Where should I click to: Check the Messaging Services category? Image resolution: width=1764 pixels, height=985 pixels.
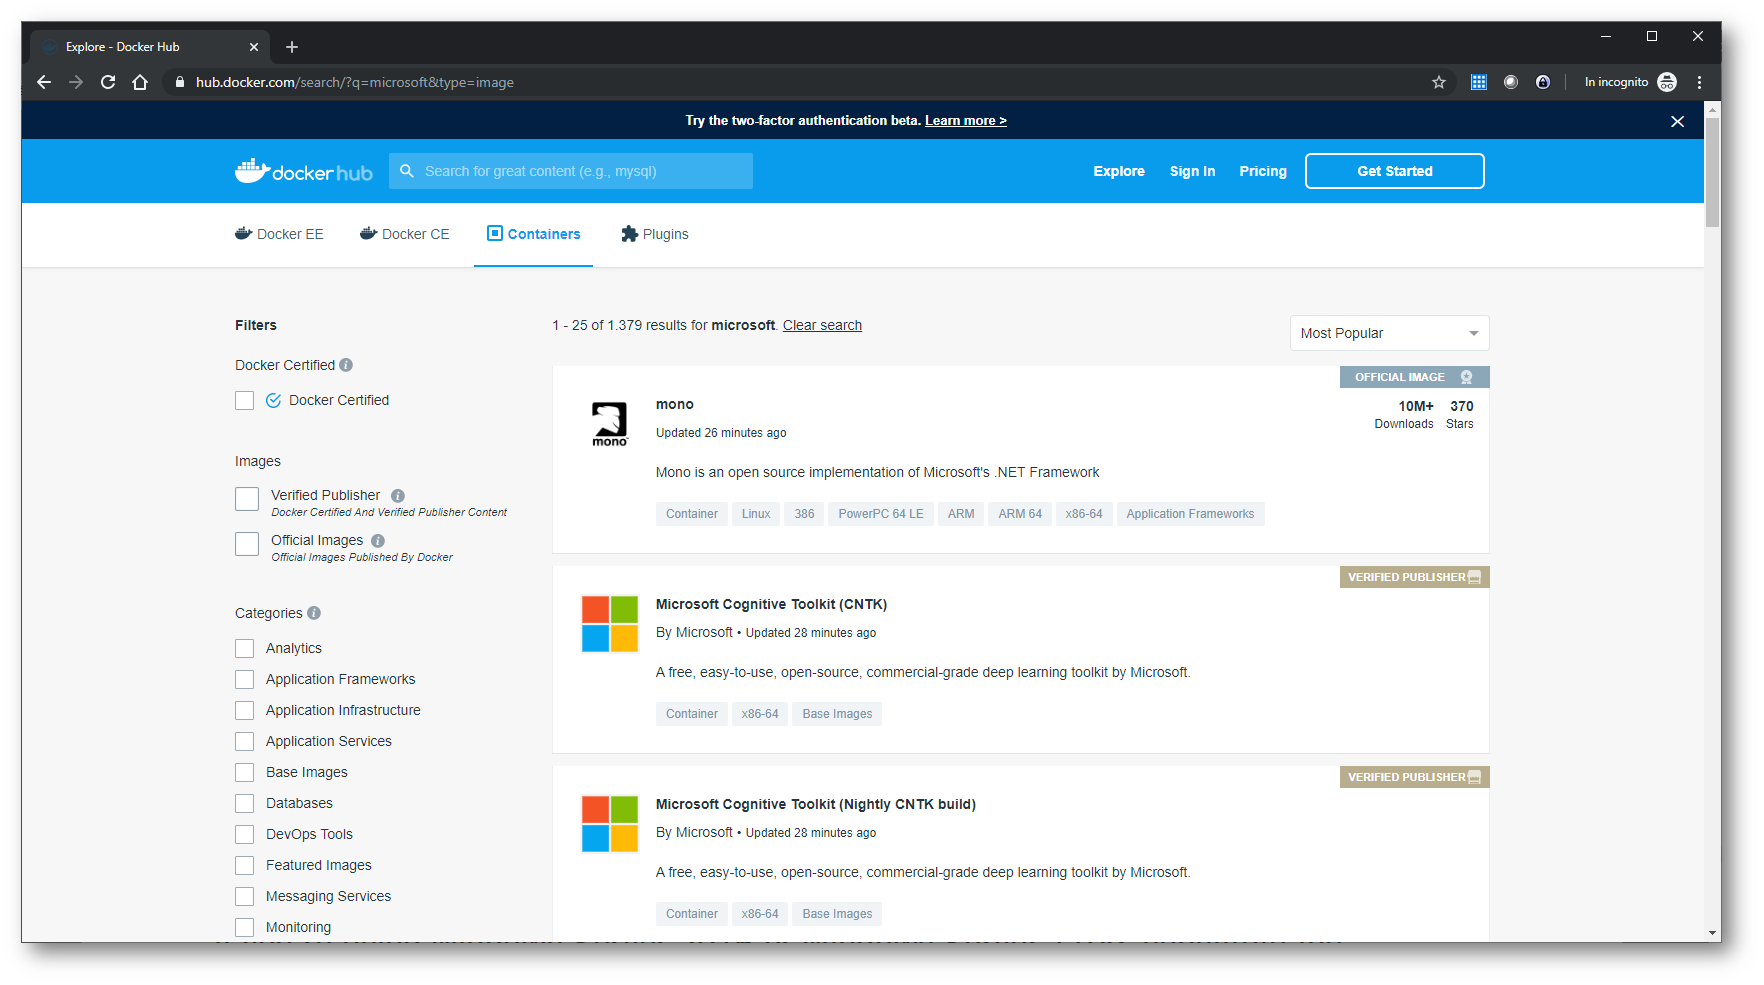point(245,897)
